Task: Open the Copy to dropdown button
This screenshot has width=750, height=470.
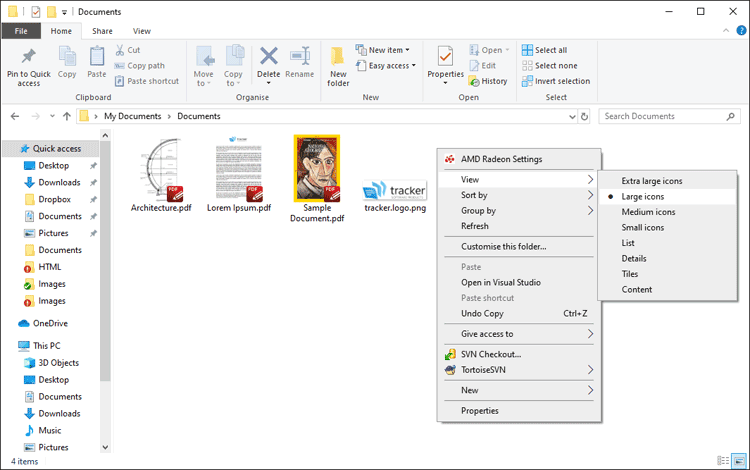Action: click(x=233, y=66)
